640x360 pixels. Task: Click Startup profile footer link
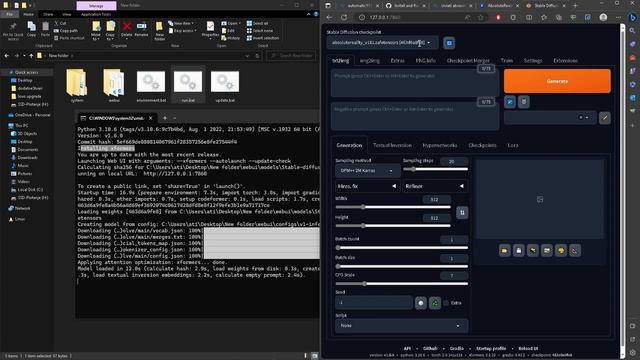click(x=491, y=349)
